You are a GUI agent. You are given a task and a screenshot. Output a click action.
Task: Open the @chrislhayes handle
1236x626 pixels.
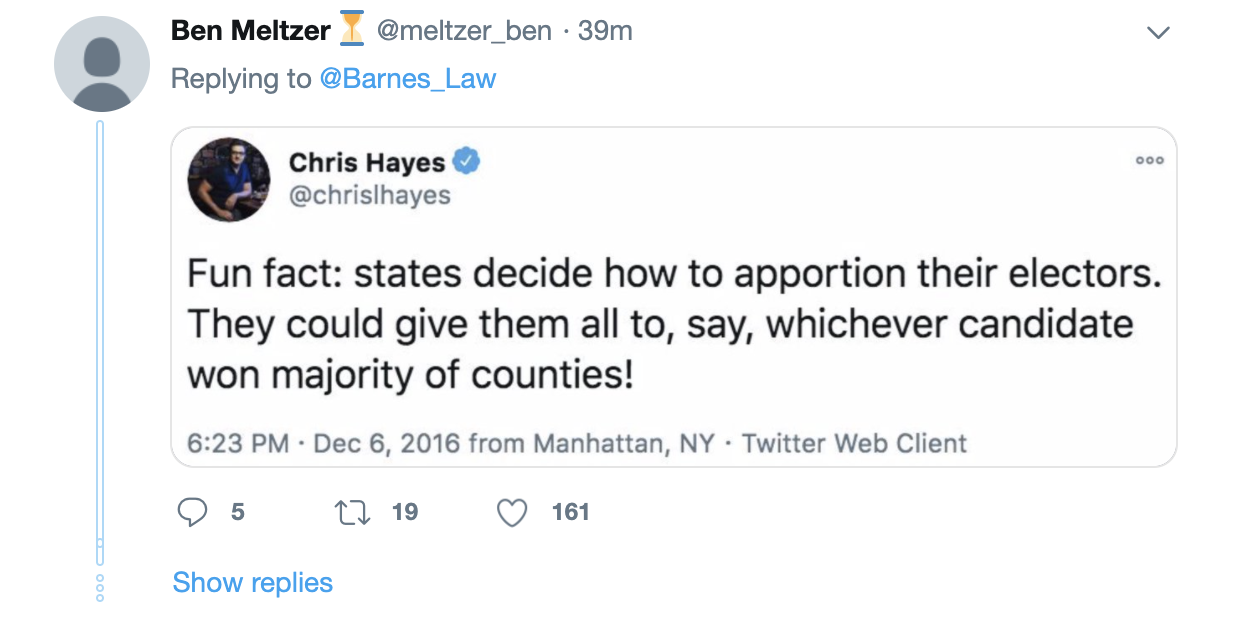coord(370,194)
